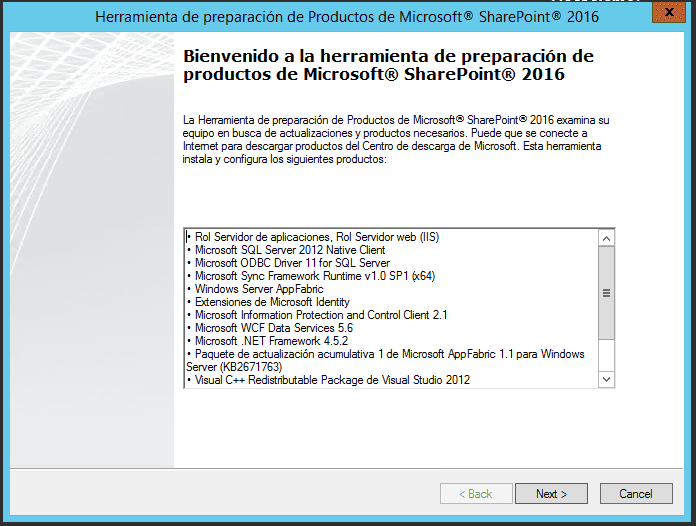Viewport: 696px width, 526px height.
Task: Click the grayed-out Back button
Action: pyautogui.click(x=475, y=494)
